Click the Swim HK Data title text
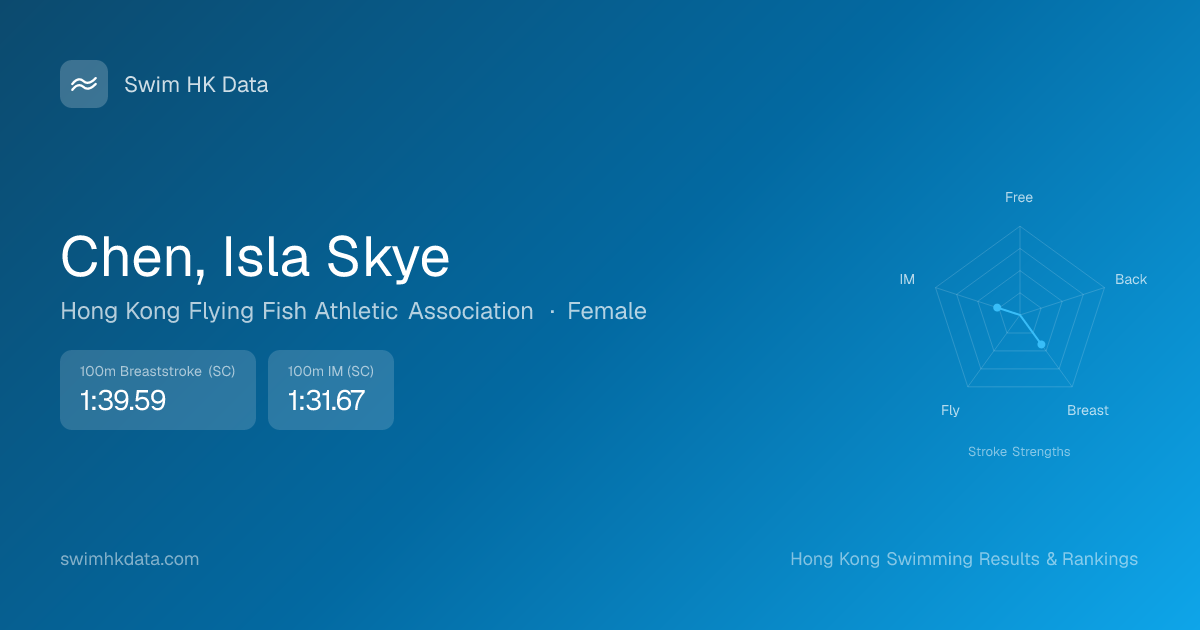This screenshot has height=630, width=1200. pyautogui.click(x=196, y=85)
